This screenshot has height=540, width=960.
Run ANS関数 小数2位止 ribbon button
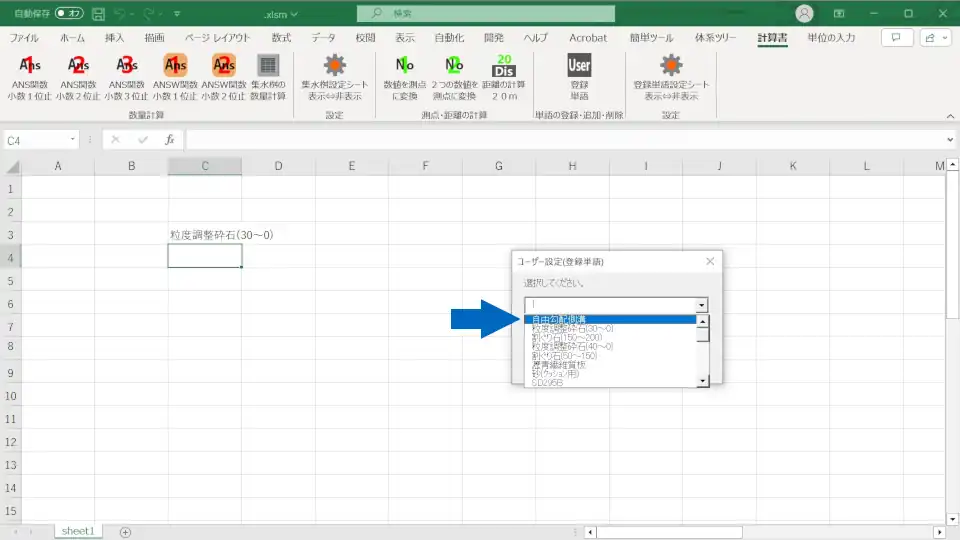point(78,77)
